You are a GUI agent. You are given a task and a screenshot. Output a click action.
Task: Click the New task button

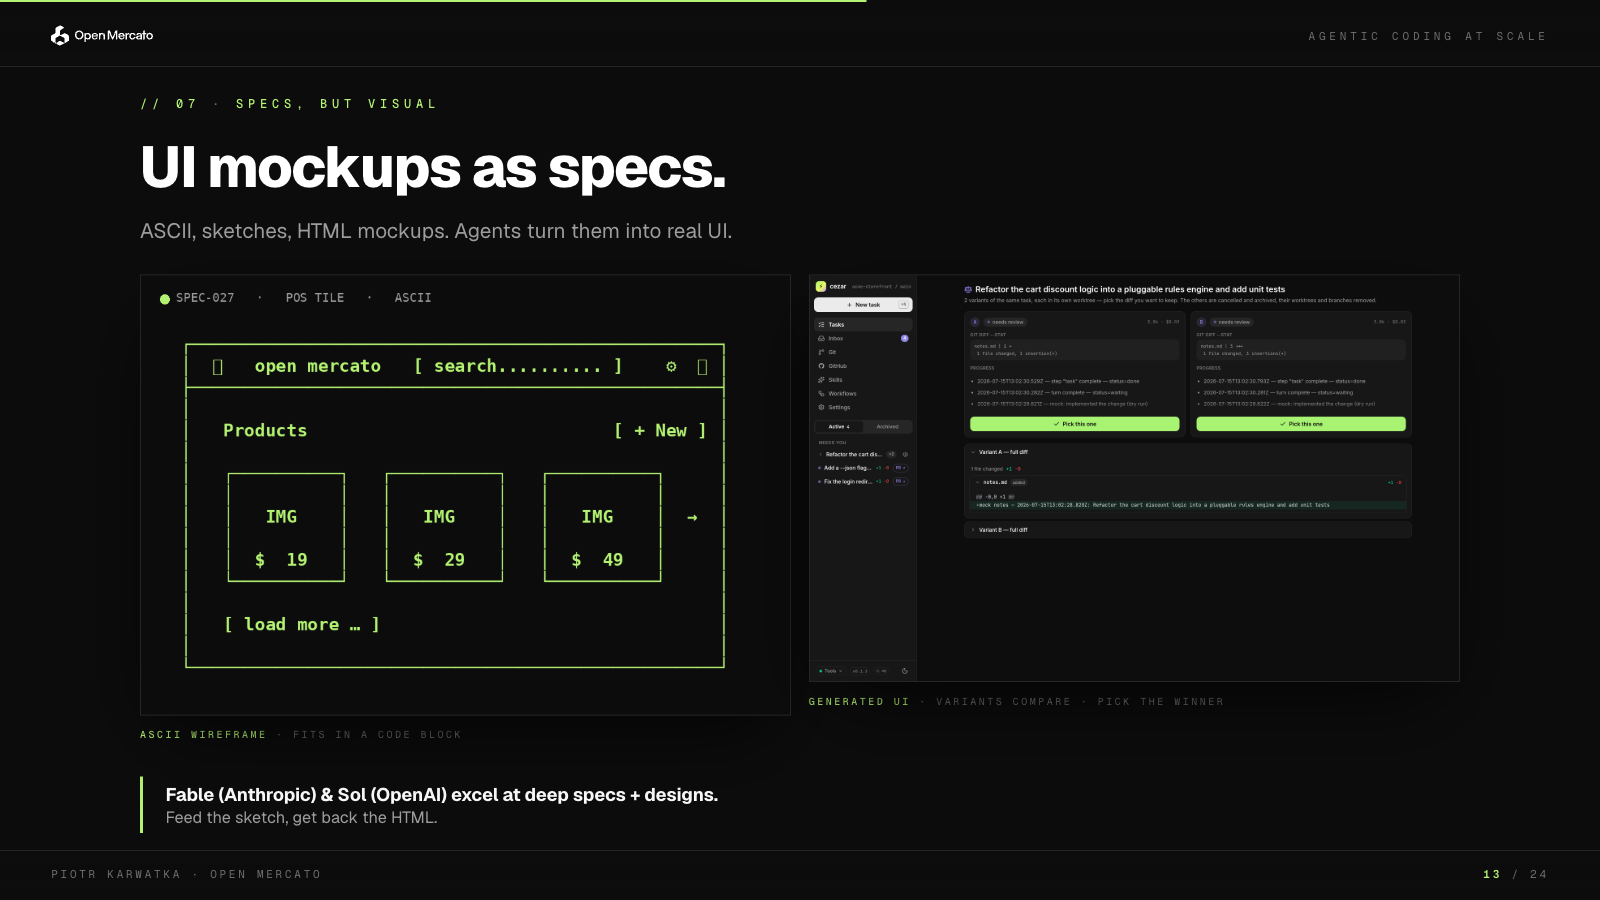click(x=863, y=305)
